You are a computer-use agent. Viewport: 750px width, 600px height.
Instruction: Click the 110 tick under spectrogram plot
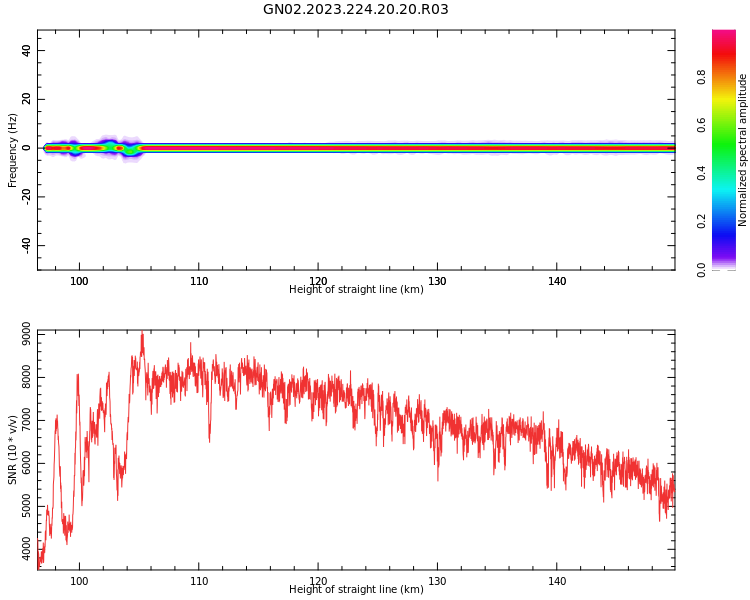point(199,281)
